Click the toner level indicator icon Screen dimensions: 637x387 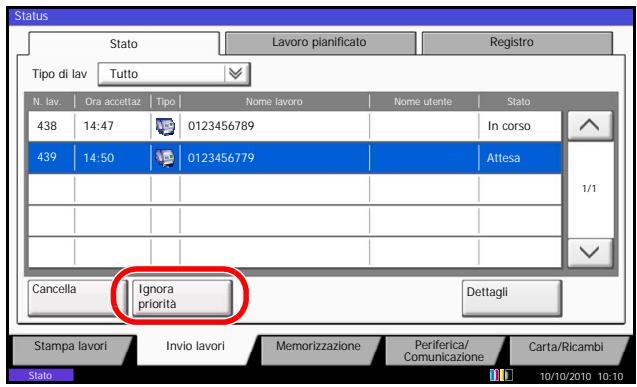pyautogui.click(x=501, y=375)
